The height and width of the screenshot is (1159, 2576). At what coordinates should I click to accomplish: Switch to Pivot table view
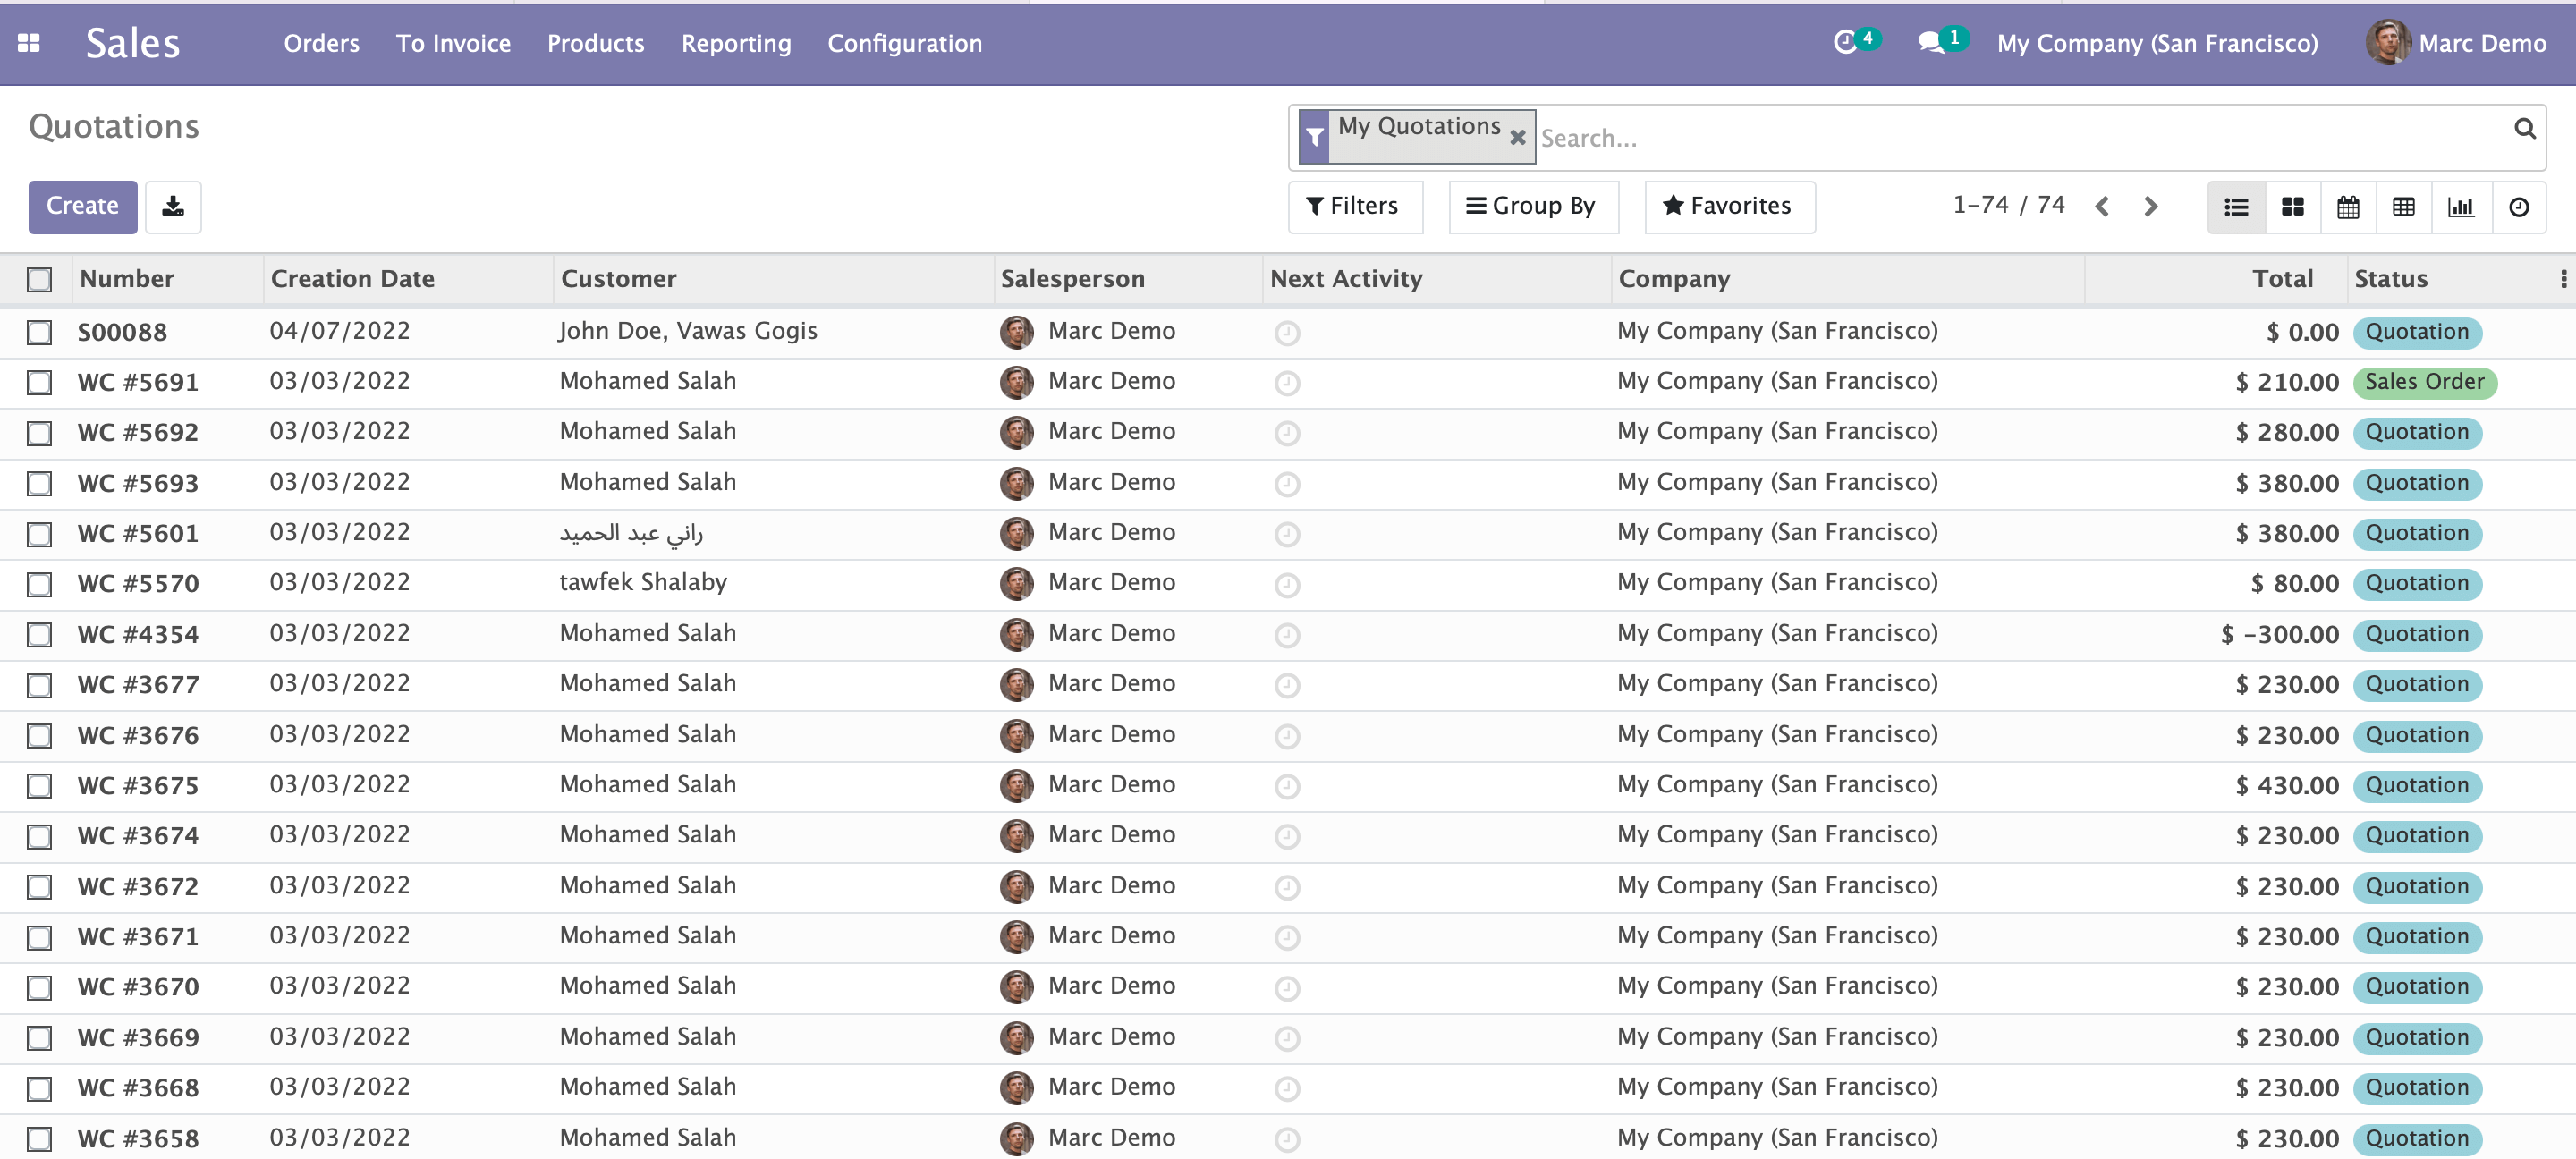tap(2403, 207)
